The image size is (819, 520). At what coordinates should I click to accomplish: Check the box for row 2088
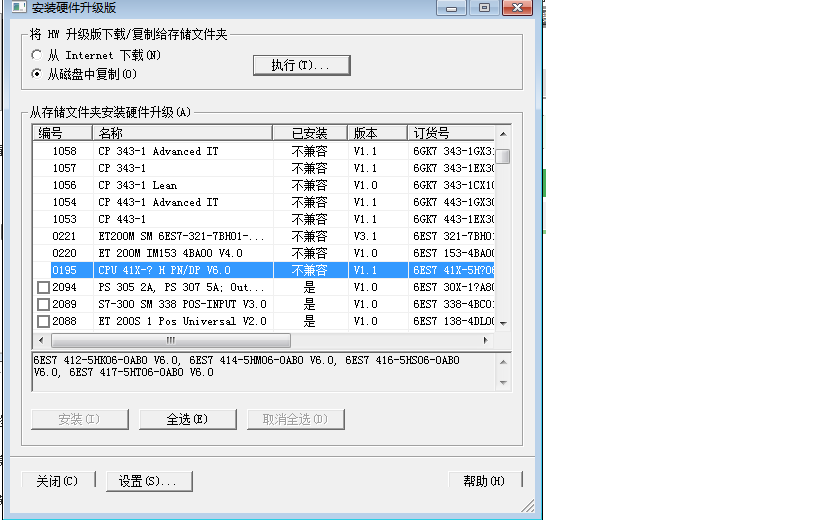pos(44,321)
